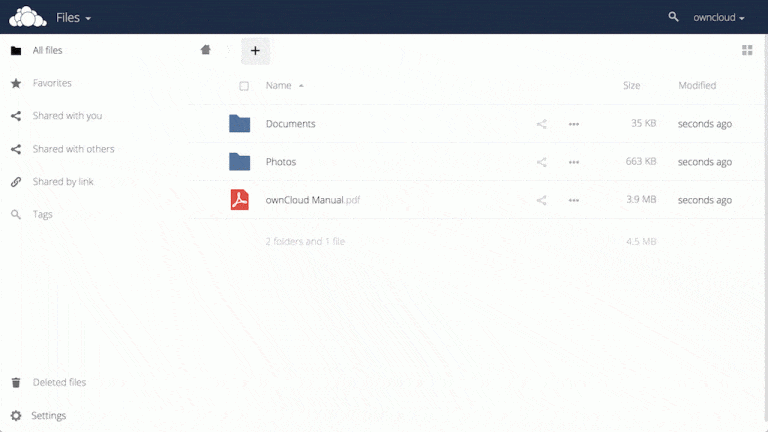This screenshot has height=432, width=768.
Task: Toggle the select all files checkbox
Action: (x=244, y=86)
